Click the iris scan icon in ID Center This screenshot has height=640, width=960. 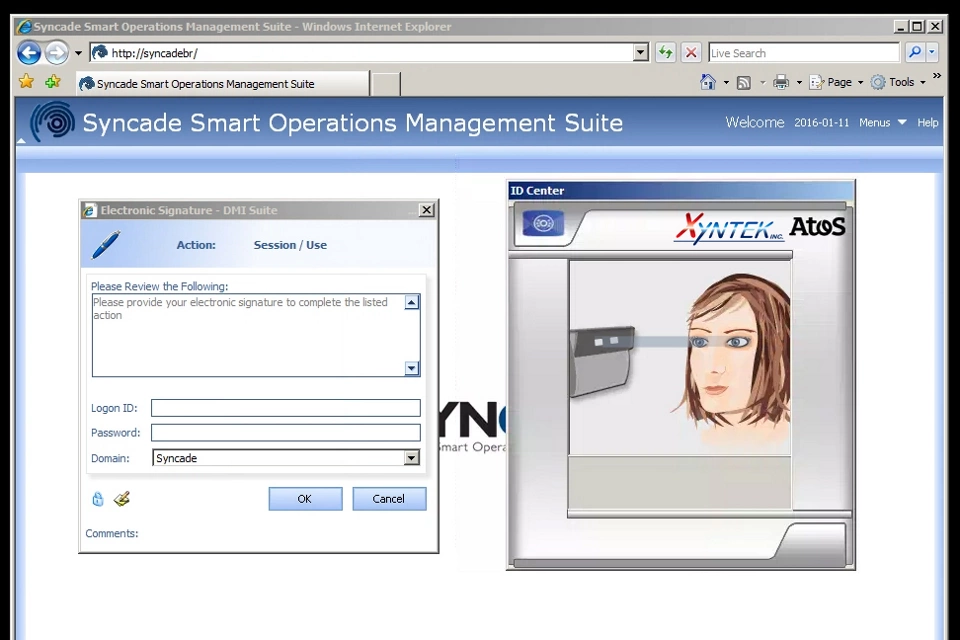542,224
